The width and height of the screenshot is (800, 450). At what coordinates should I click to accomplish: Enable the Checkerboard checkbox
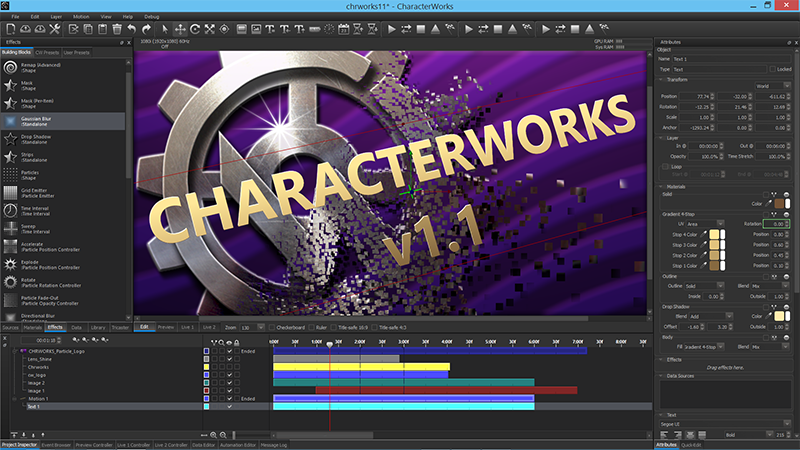click(x=272, y=327)
